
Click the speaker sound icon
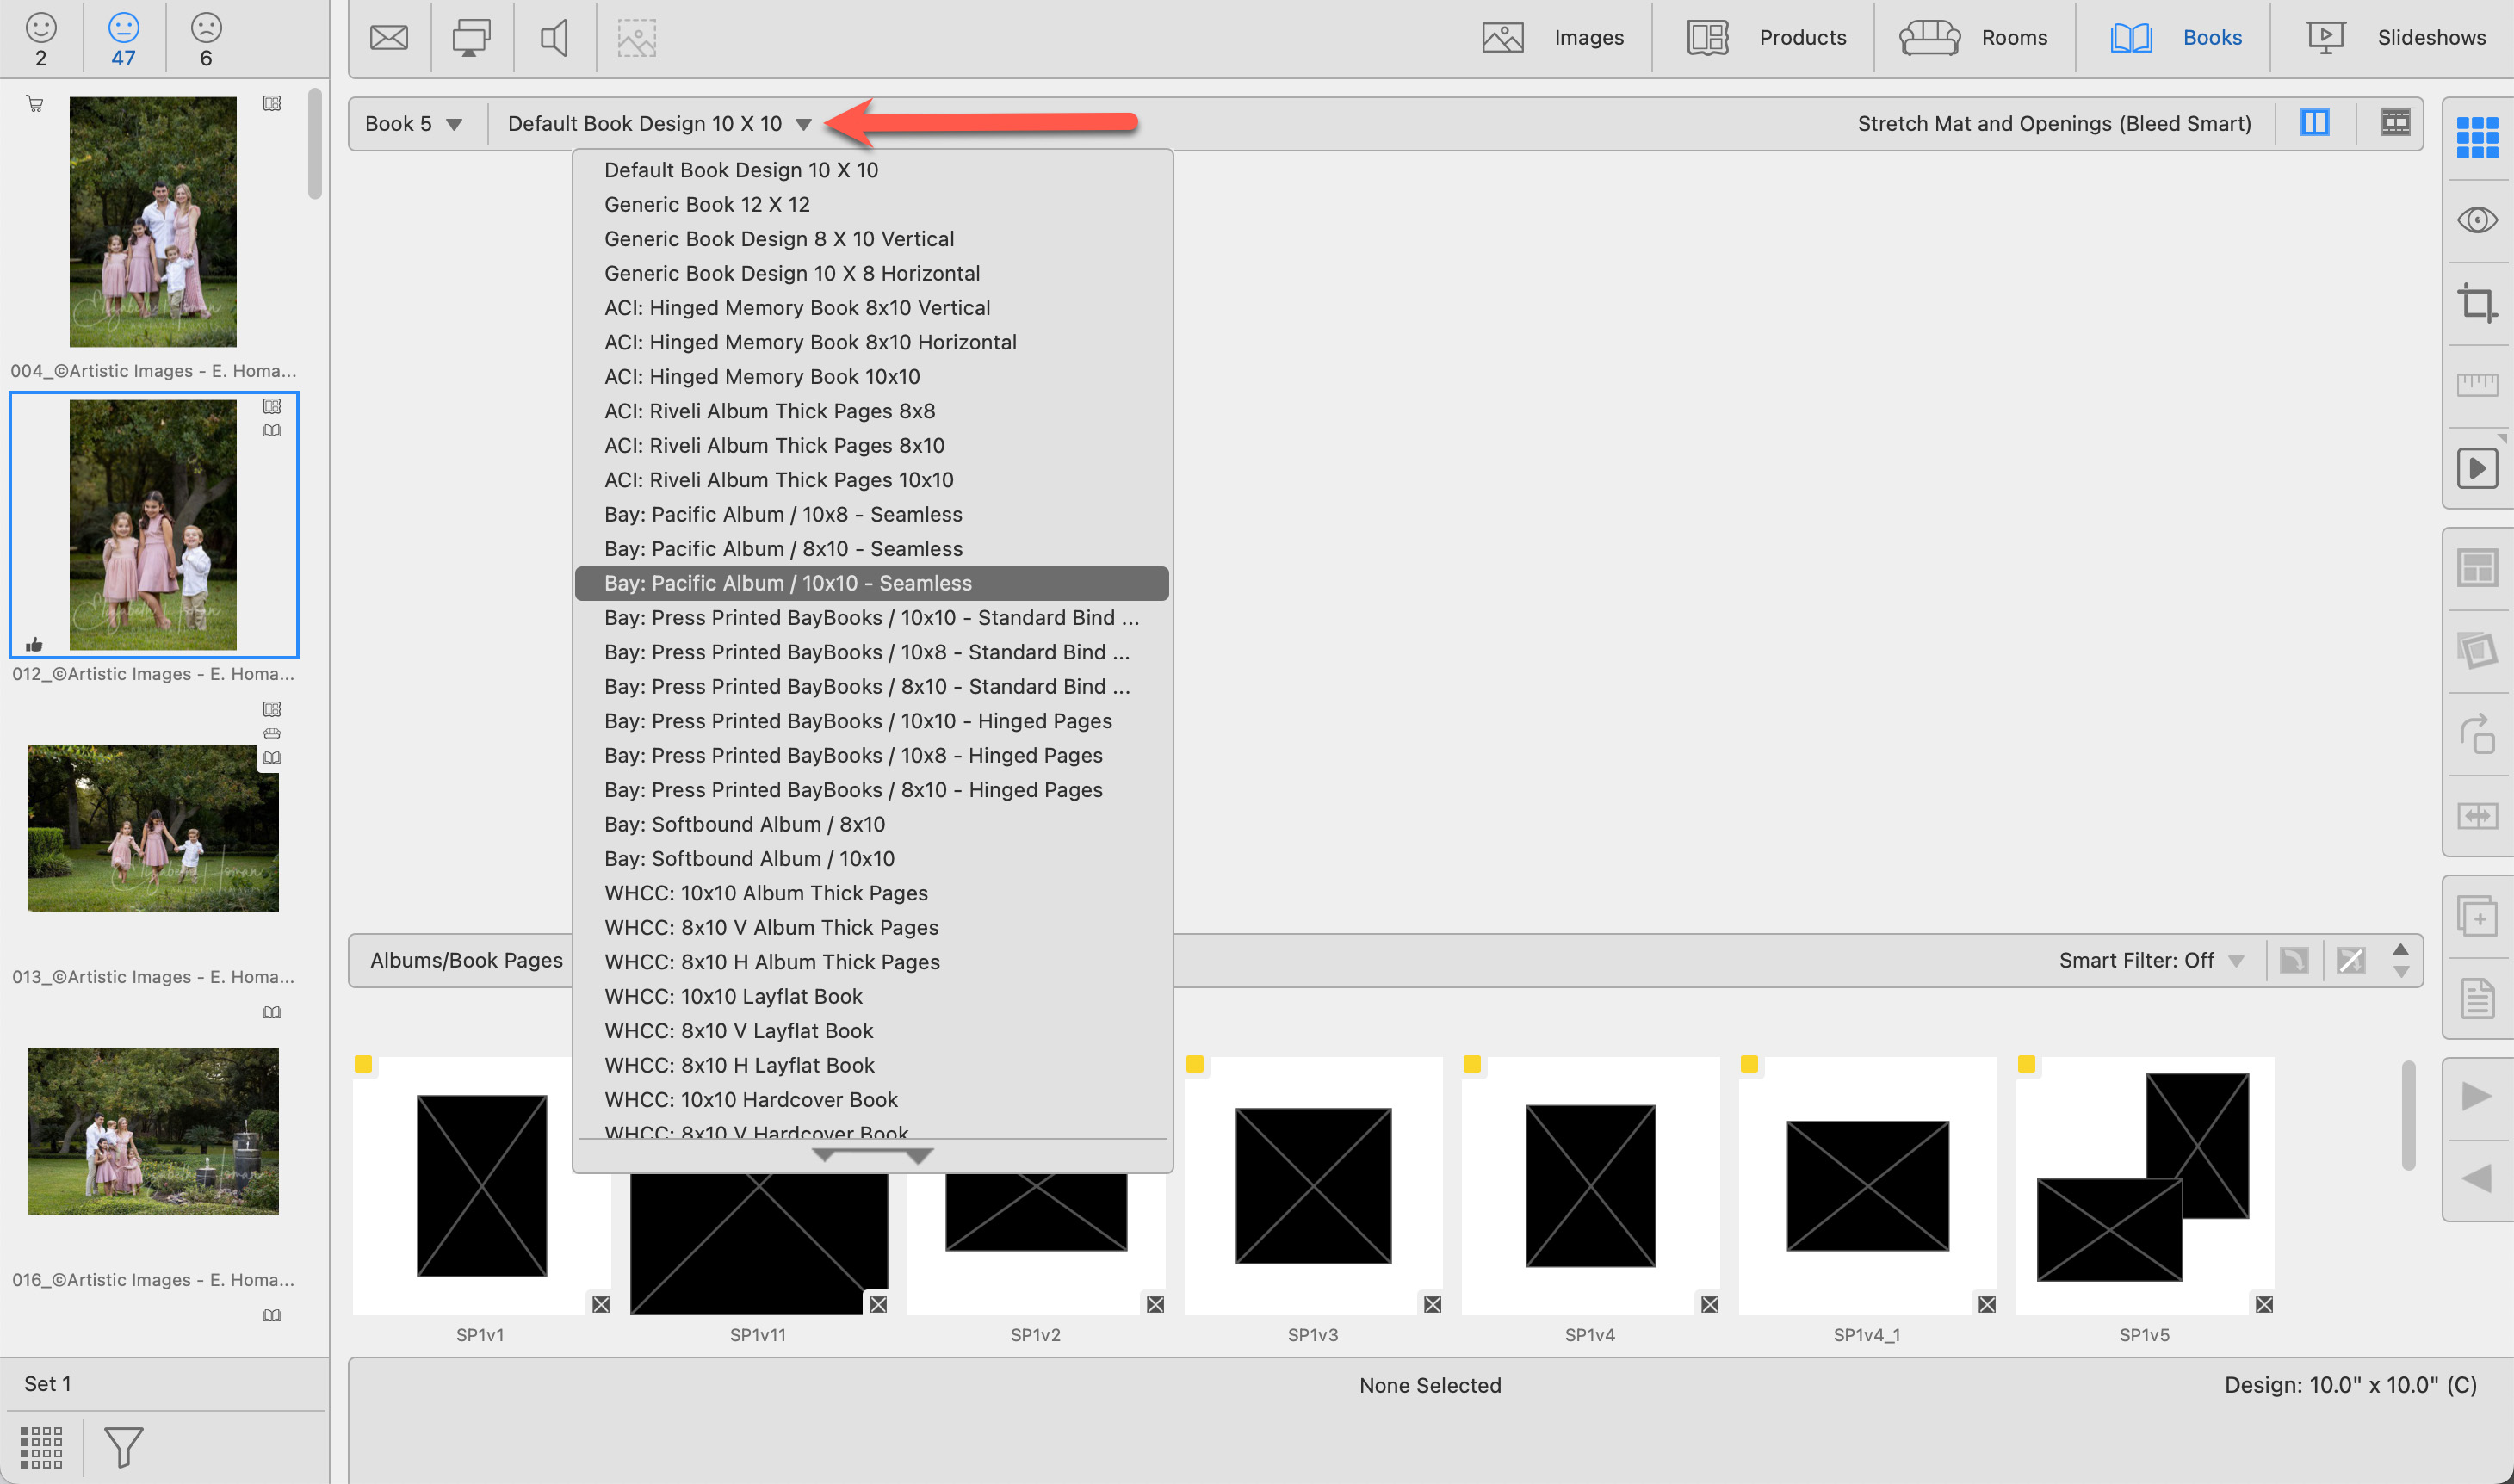[554, 38]
